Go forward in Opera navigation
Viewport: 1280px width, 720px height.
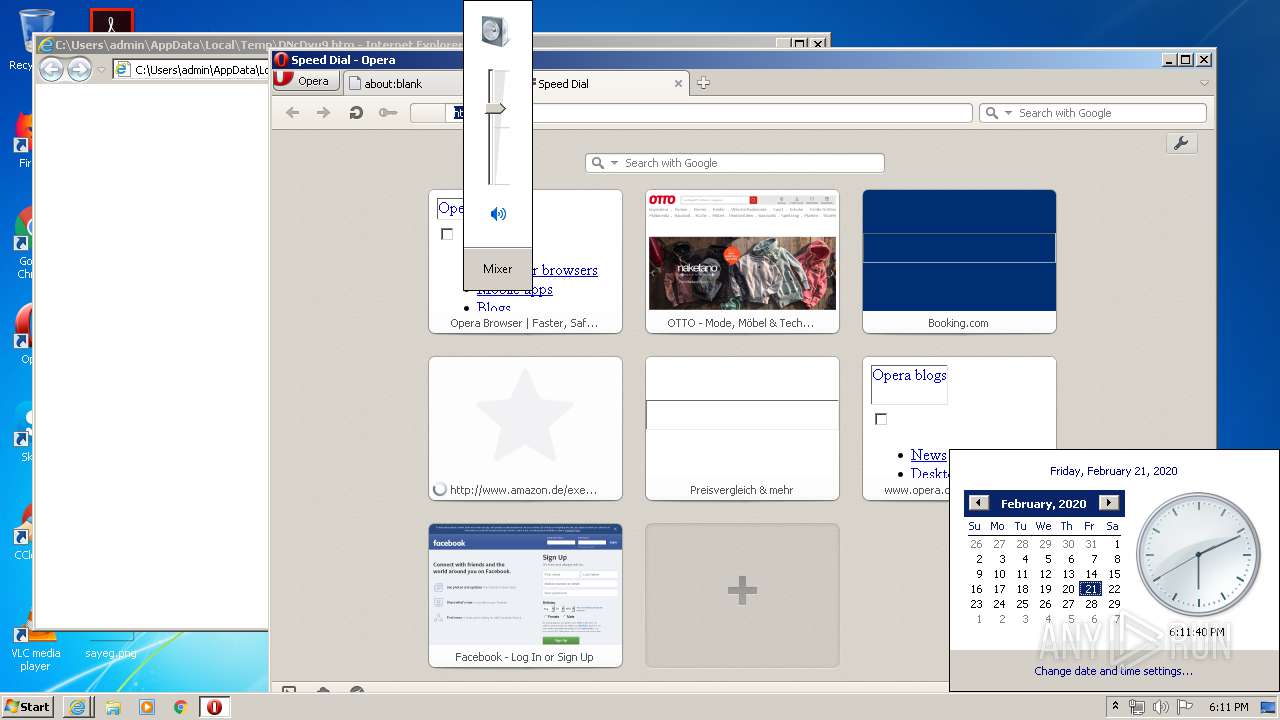[323, 113]
